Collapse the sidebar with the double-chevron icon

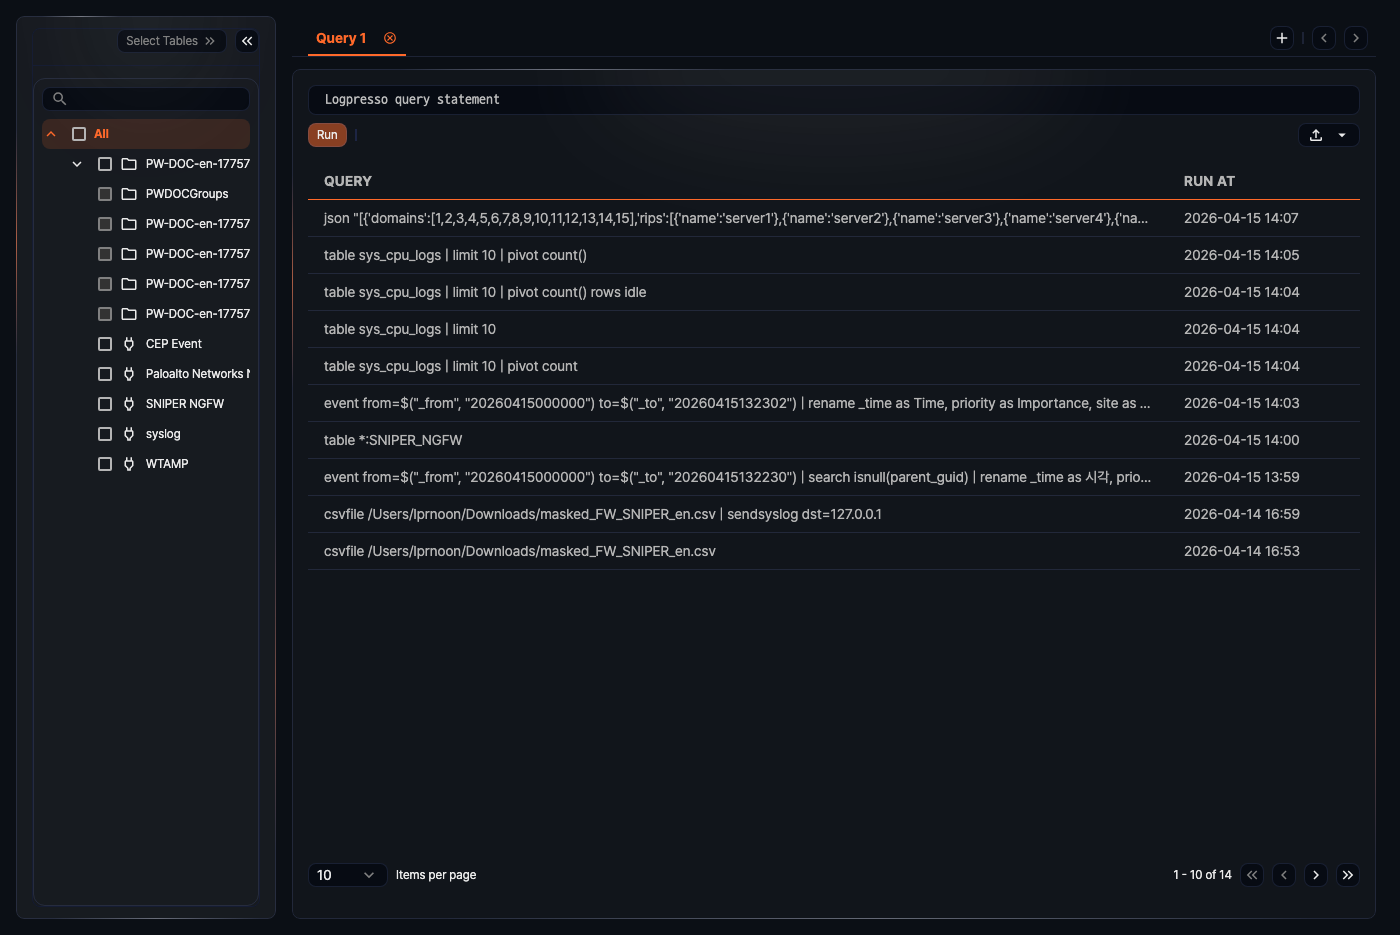247,40
